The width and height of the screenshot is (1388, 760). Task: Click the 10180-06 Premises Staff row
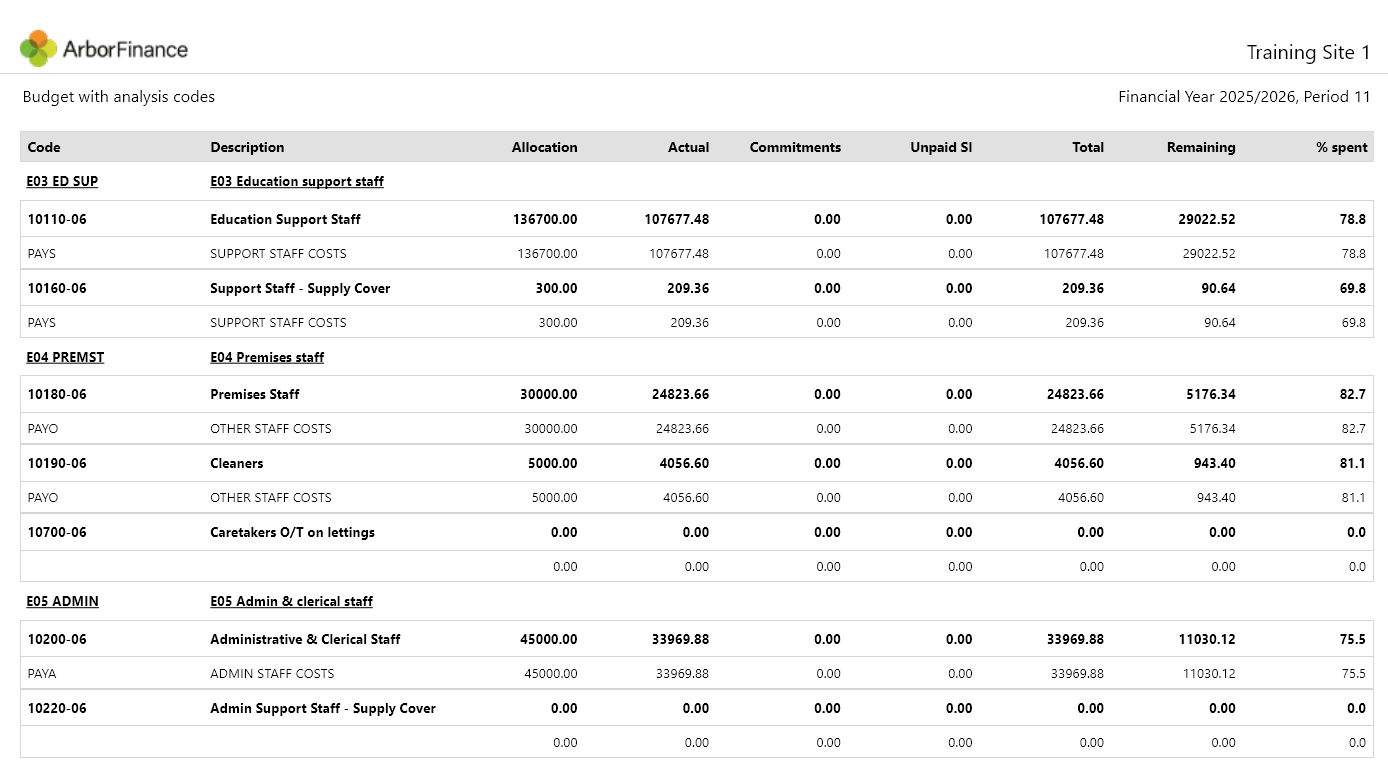pyautogui.click(x=696, y=394)
